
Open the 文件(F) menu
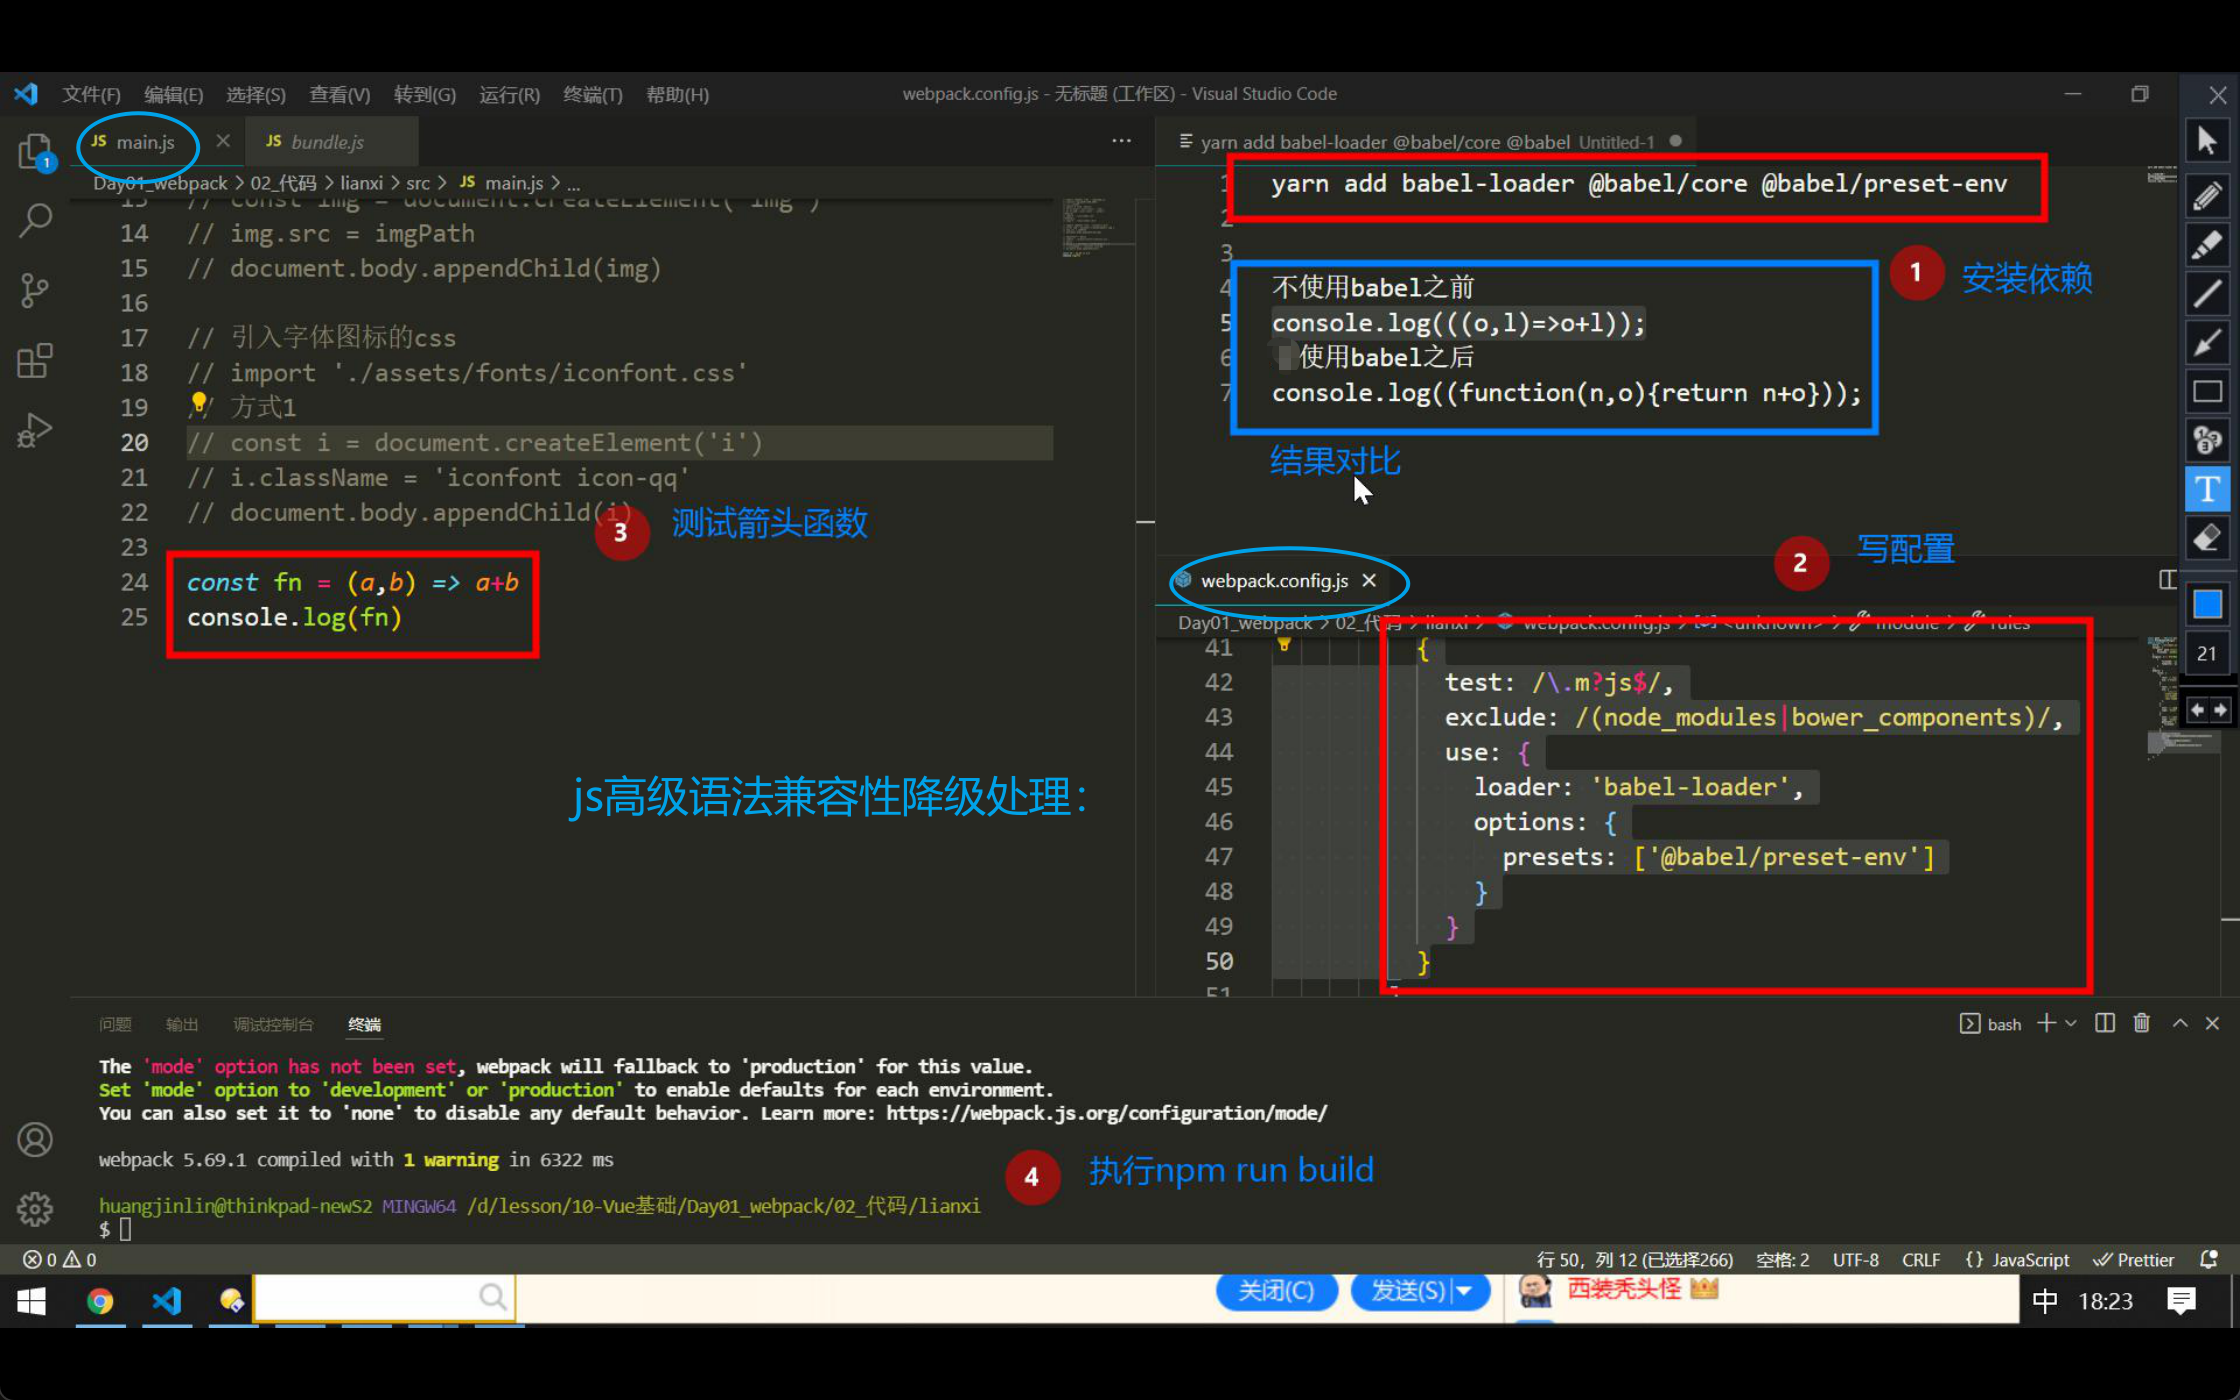tap(91, 94)
